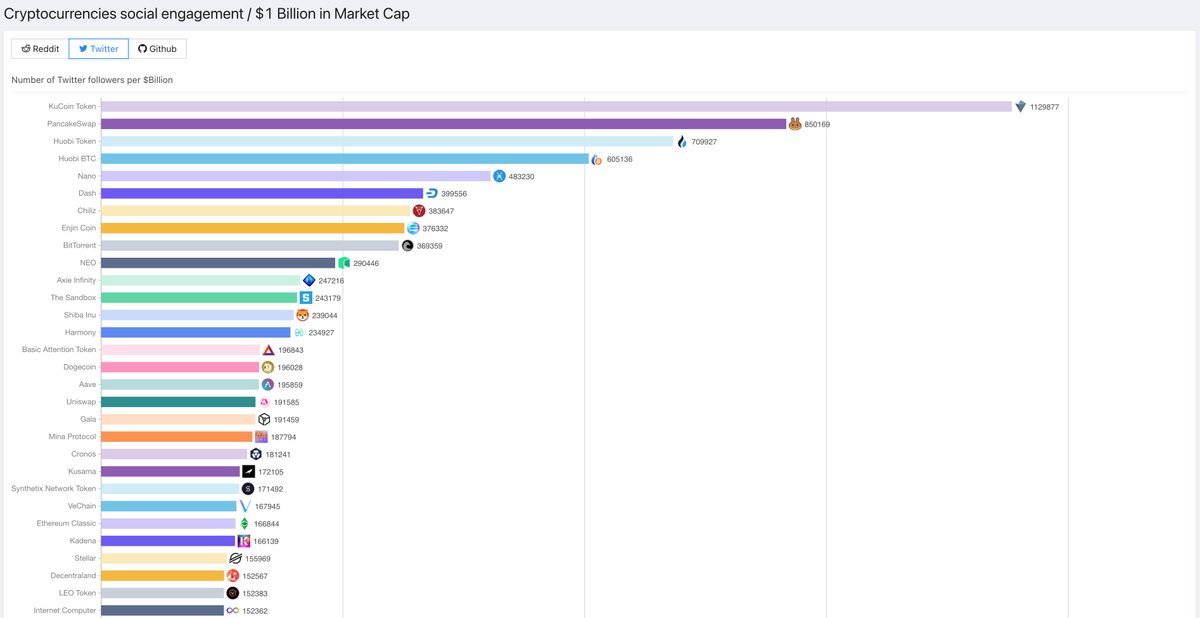The image size is (1200, 618).
Task: Click the 'Shiba Inu' axis label
Action: [80, 315]
